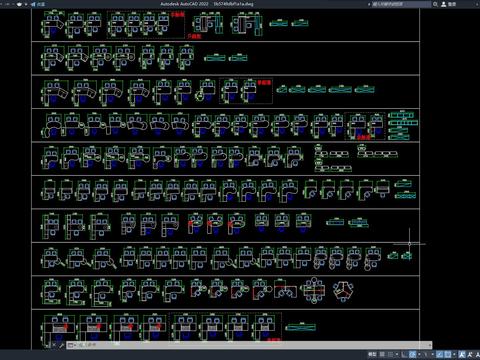480x360 pixels.
Task: Toggle the drawing grid display in status bar
Action: pyautogui.click(x=382, y=354)
